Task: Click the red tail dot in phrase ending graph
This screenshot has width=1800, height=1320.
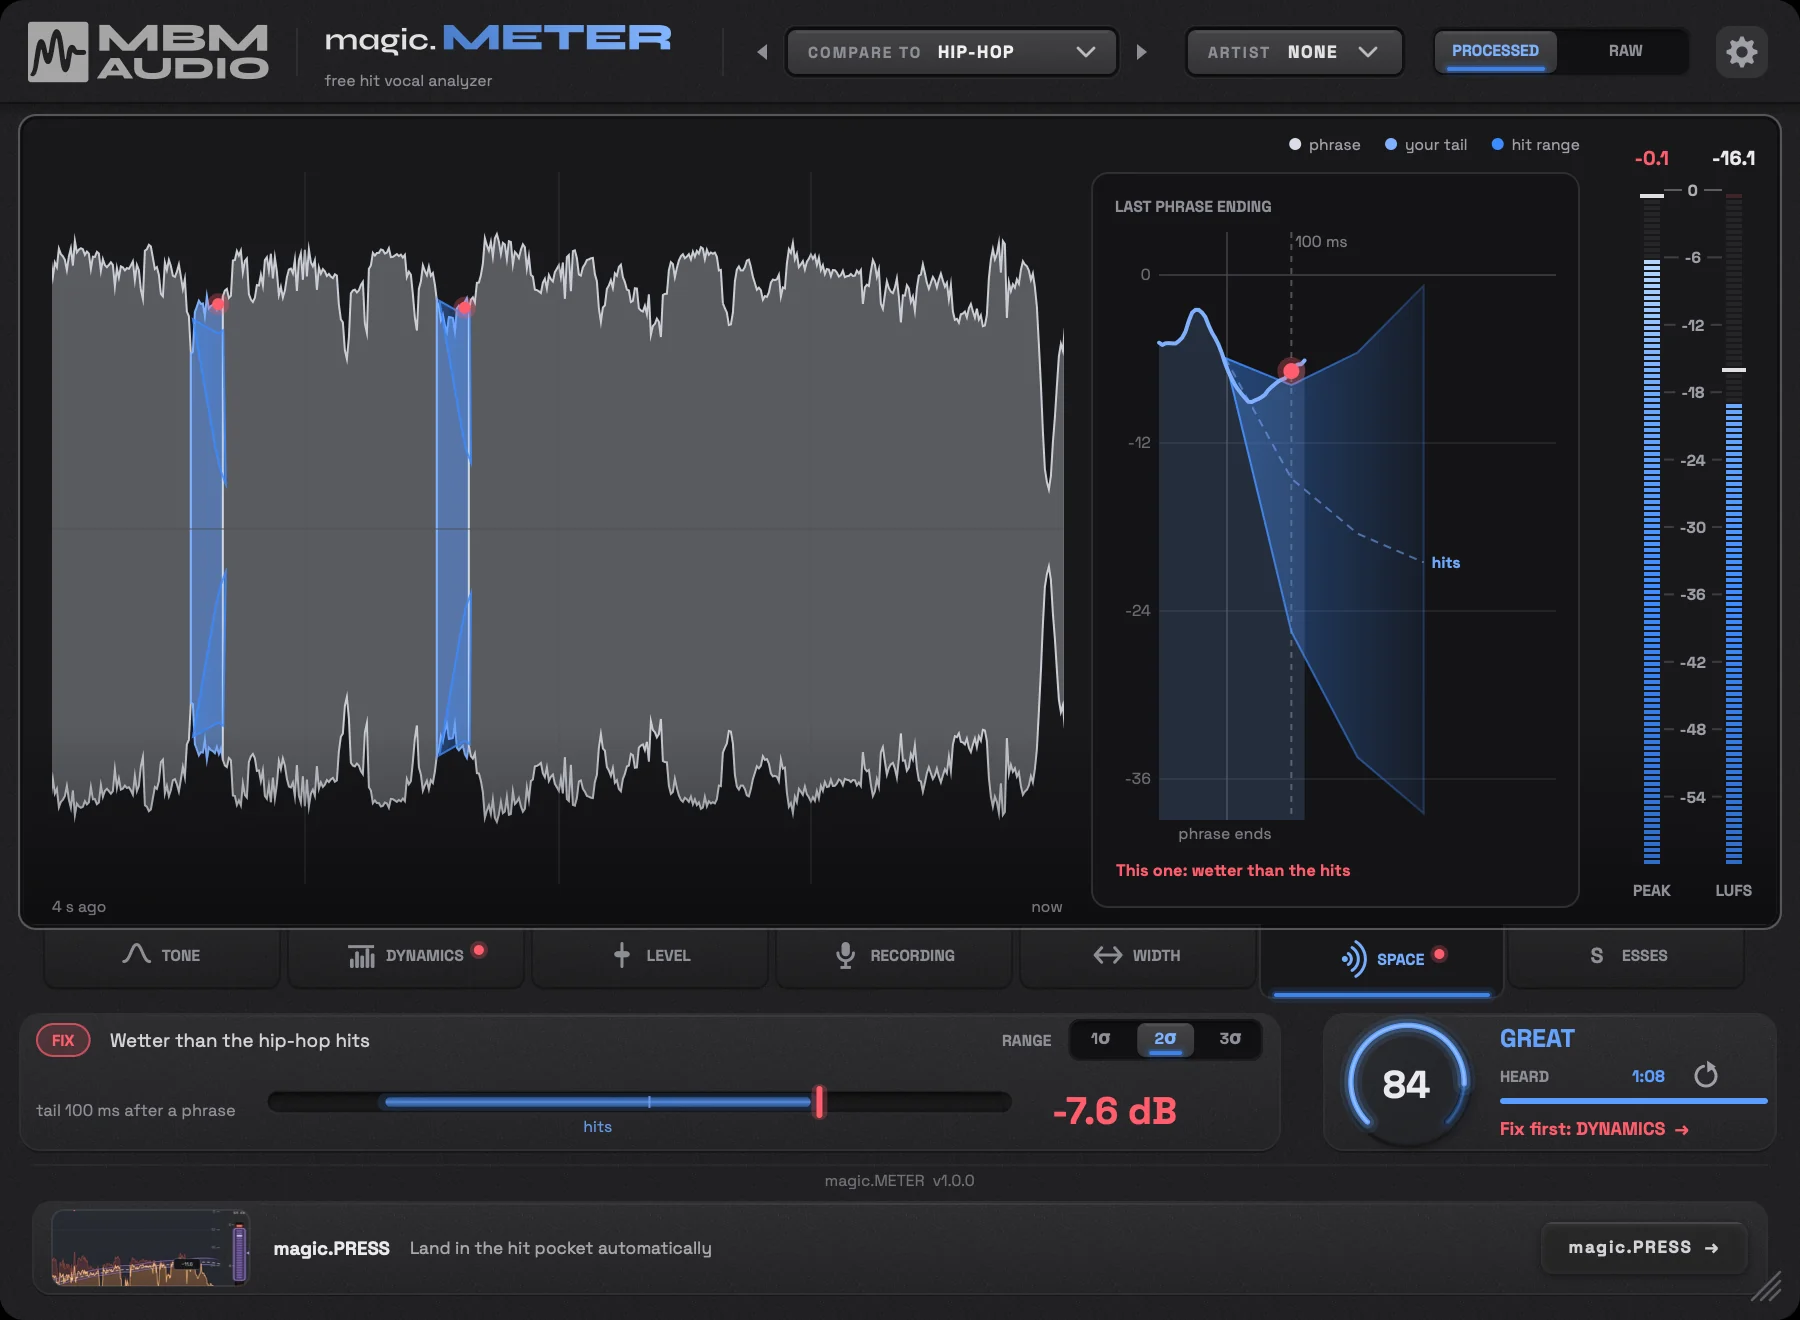Action: [x=1291, y=371]
